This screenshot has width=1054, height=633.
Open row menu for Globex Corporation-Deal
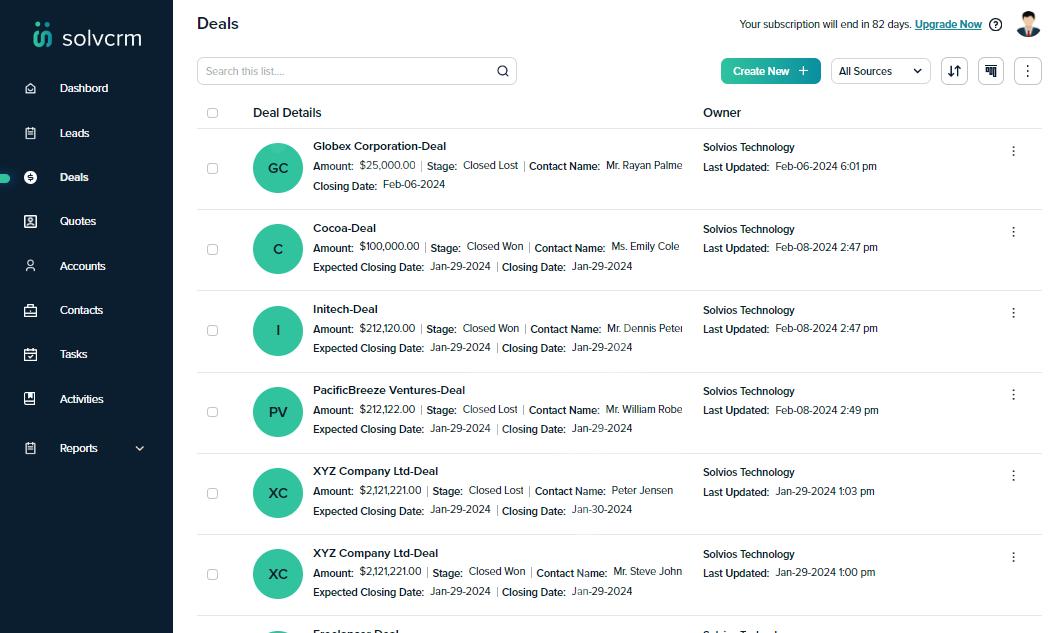coord(1014,151)
